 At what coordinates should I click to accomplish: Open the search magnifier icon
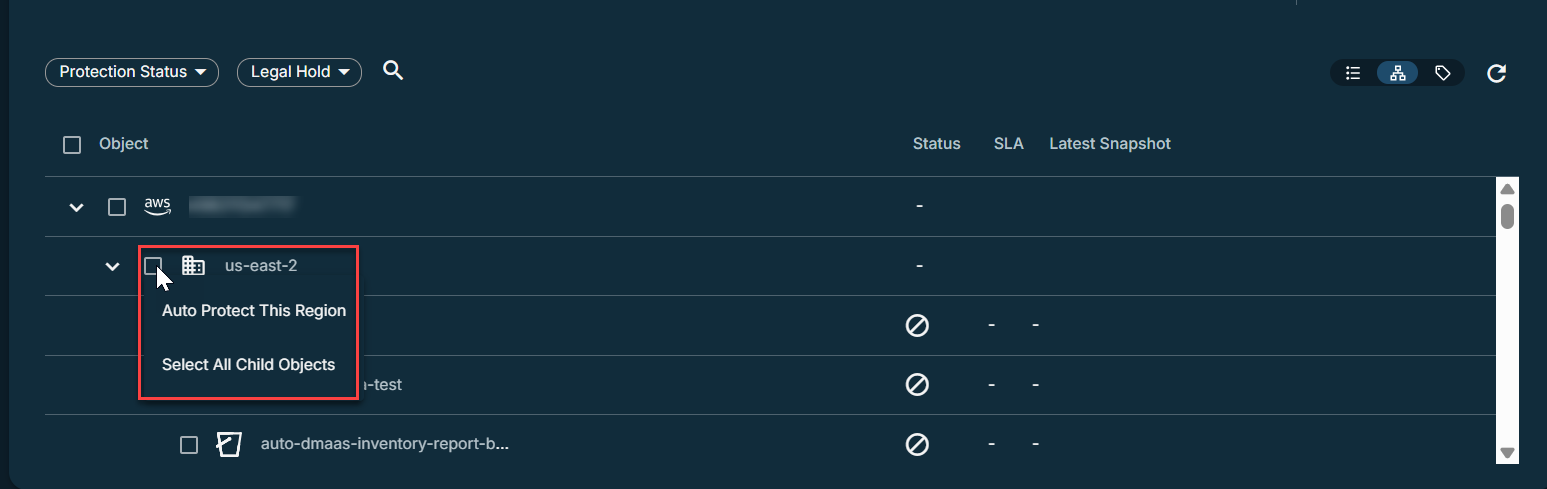tap(393, 71)
